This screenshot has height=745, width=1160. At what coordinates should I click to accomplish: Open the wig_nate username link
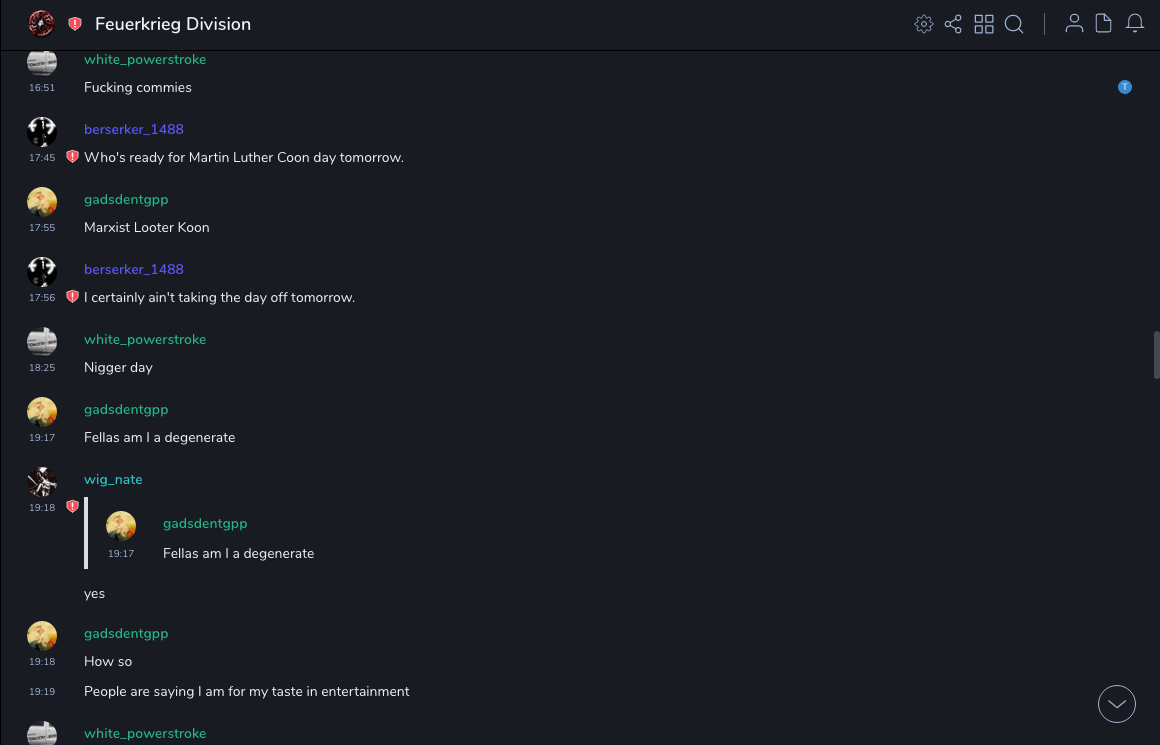pyautogui.click(x=113, y=480)
